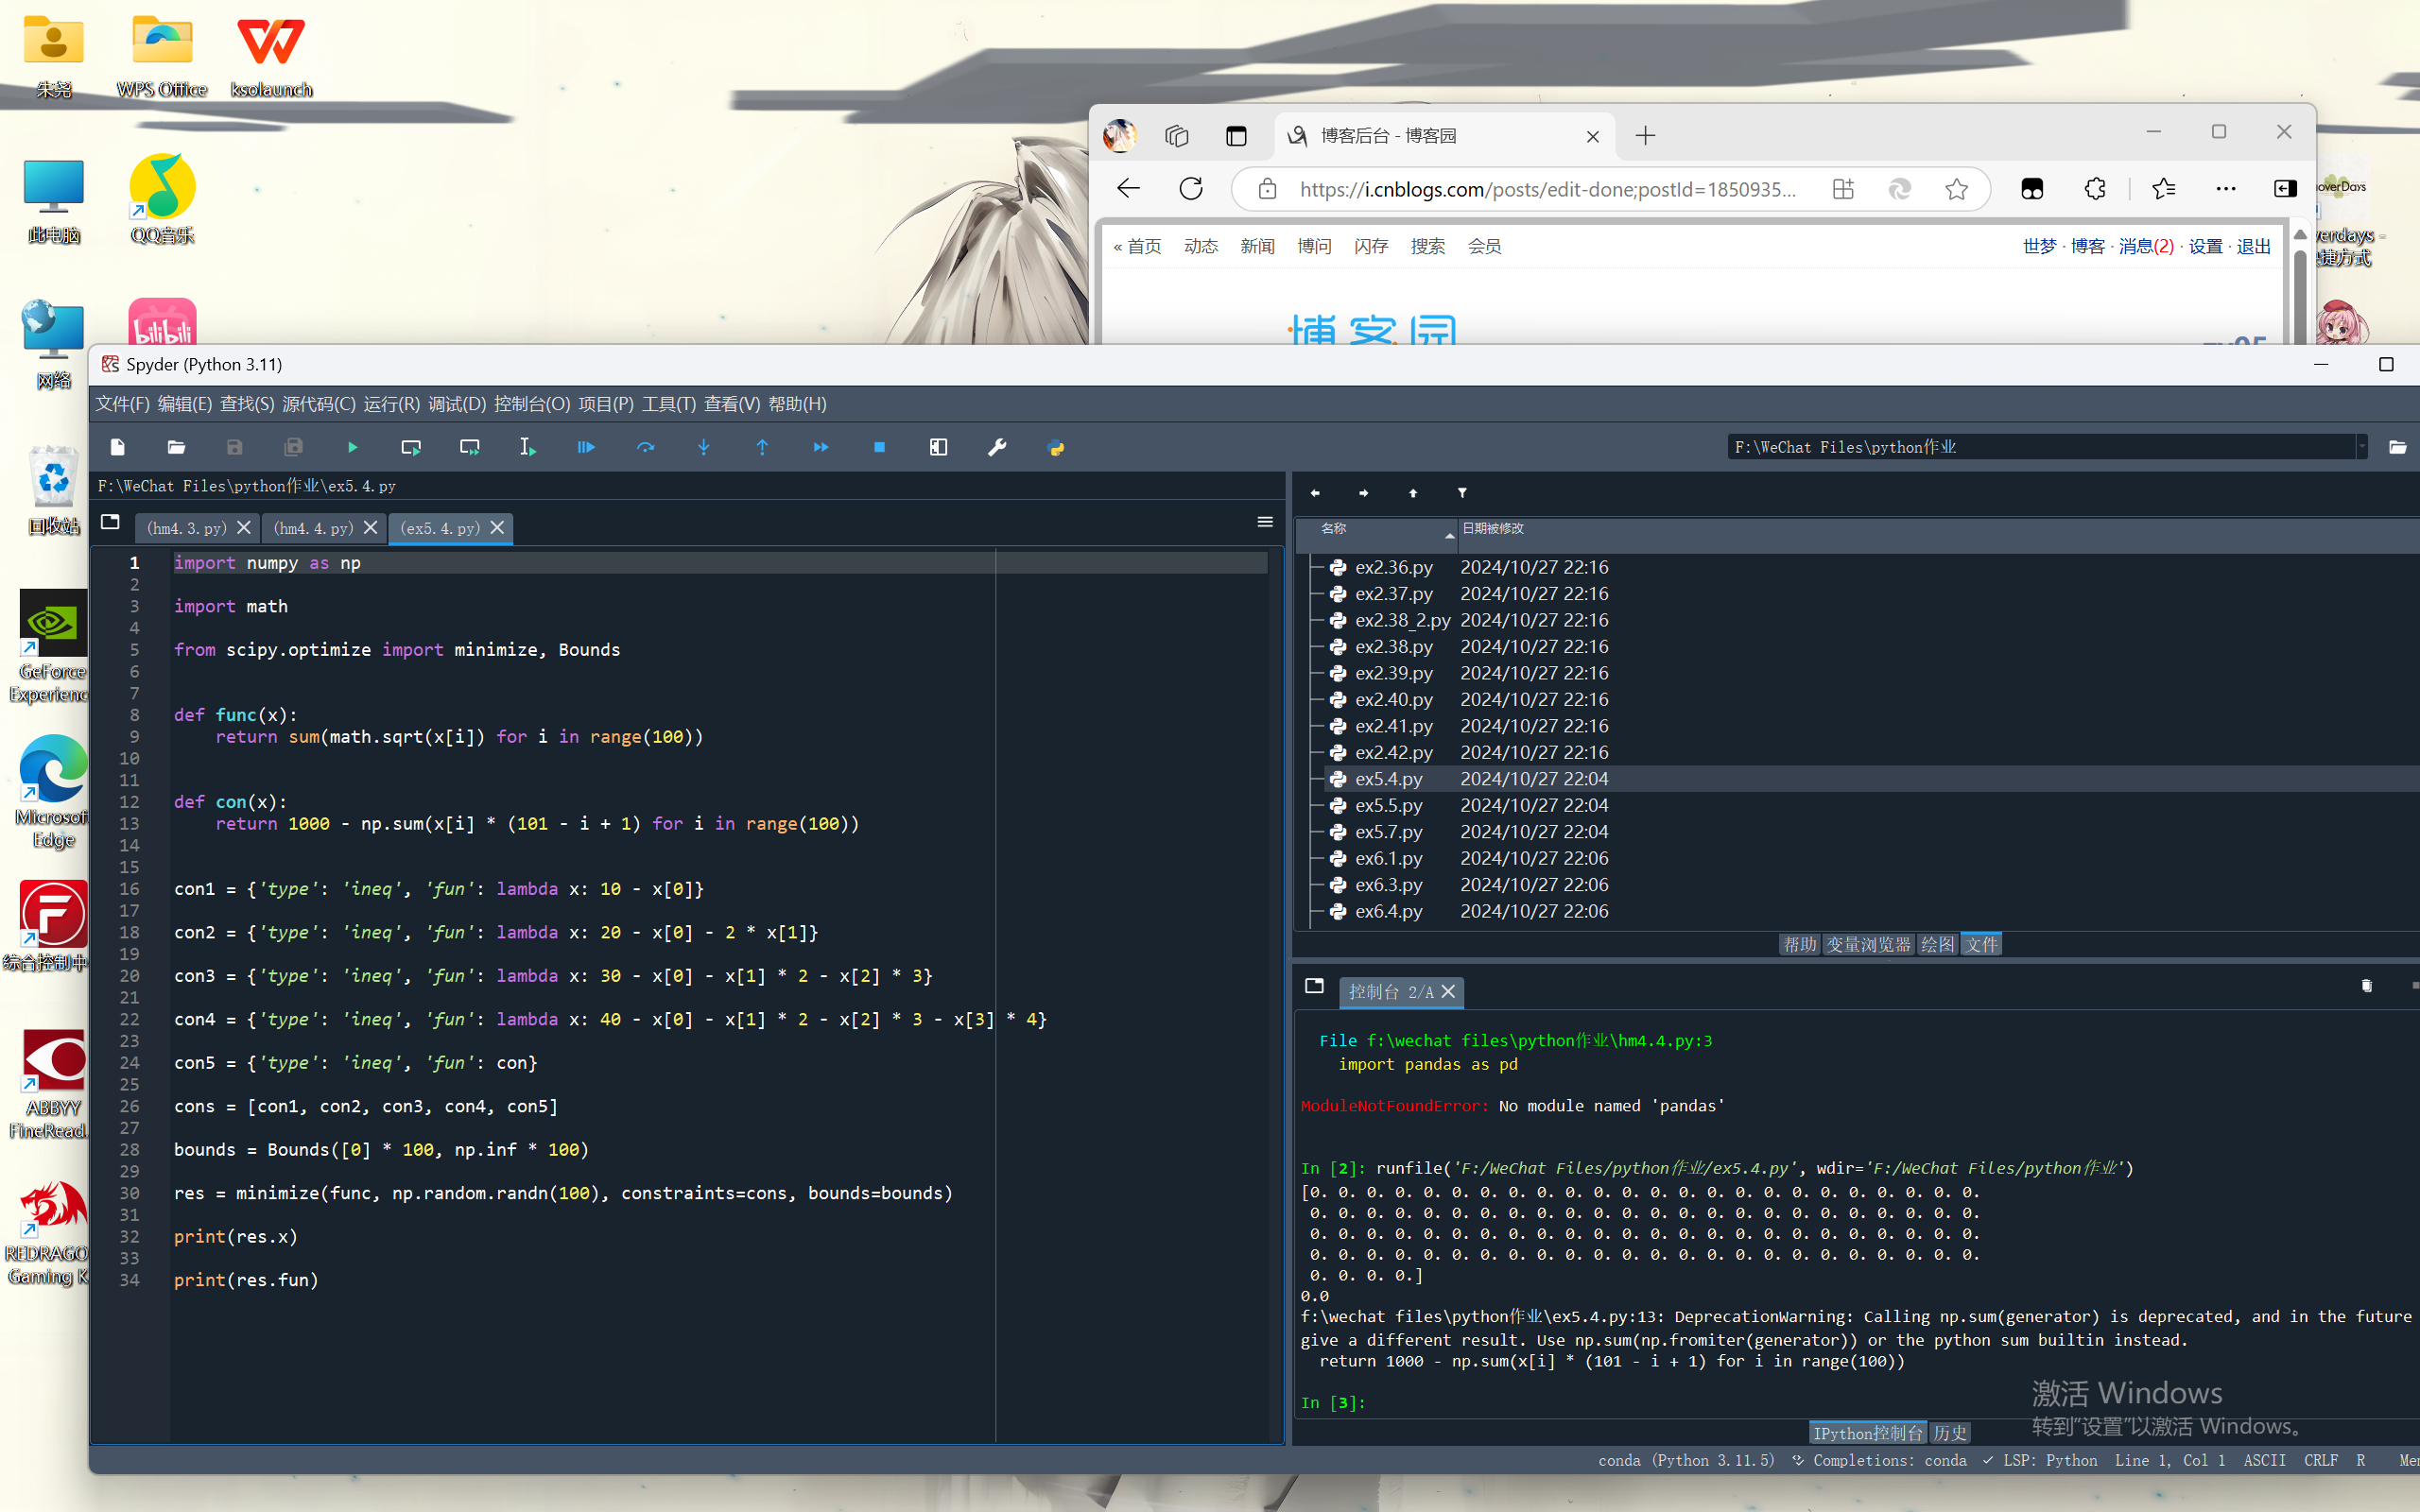This screenshot has width=2420, height=1512.
Task: Switch to the 变量浏览器 pane tab
Action: pyautogui.click(x=1867, y=944)
